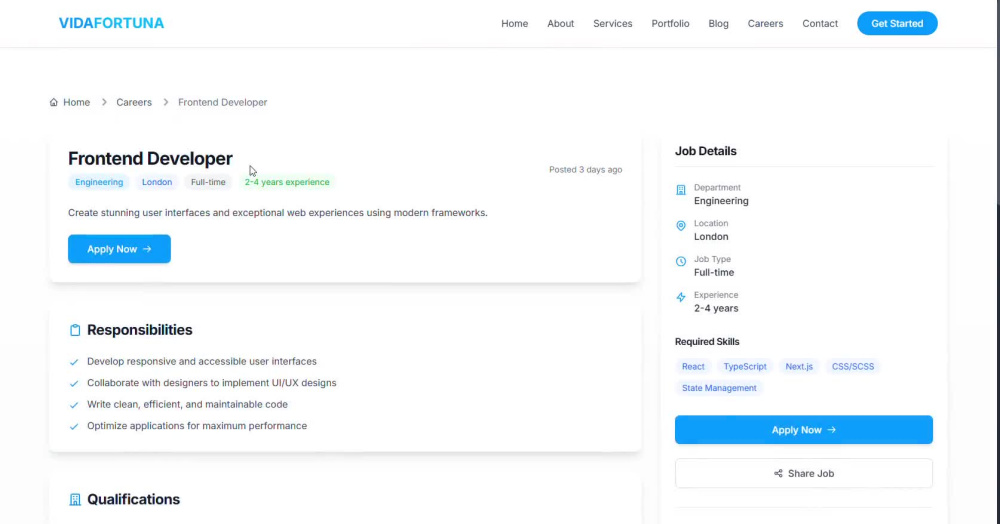Click checkmark beside Collaborate with designers

click(74, 383)
